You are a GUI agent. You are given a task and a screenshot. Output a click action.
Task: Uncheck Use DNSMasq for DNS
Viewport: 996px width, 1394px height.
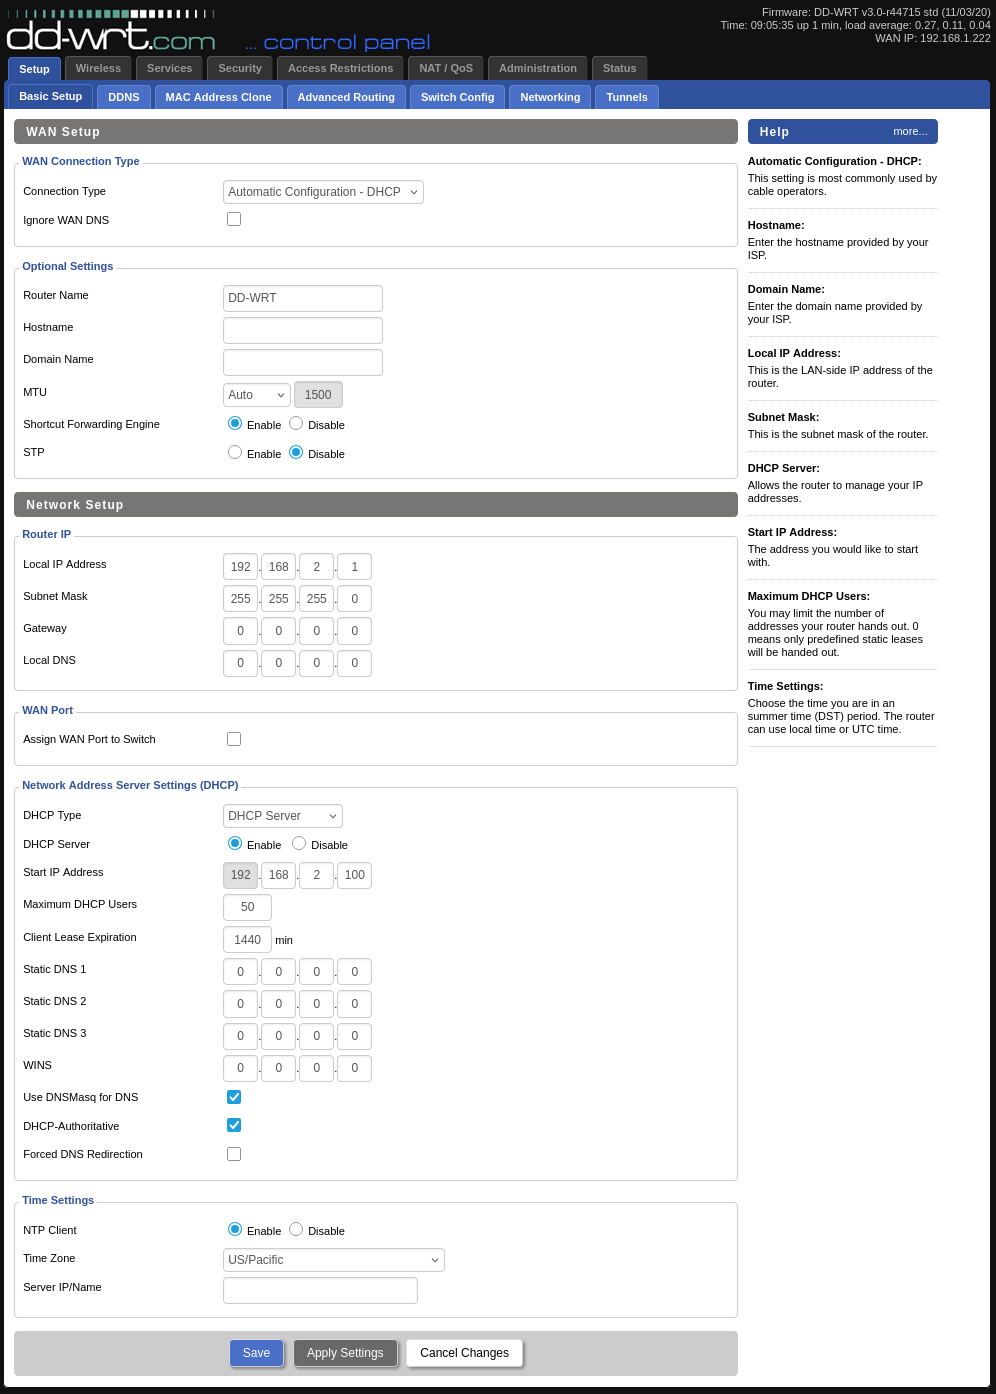(234, 1097)
